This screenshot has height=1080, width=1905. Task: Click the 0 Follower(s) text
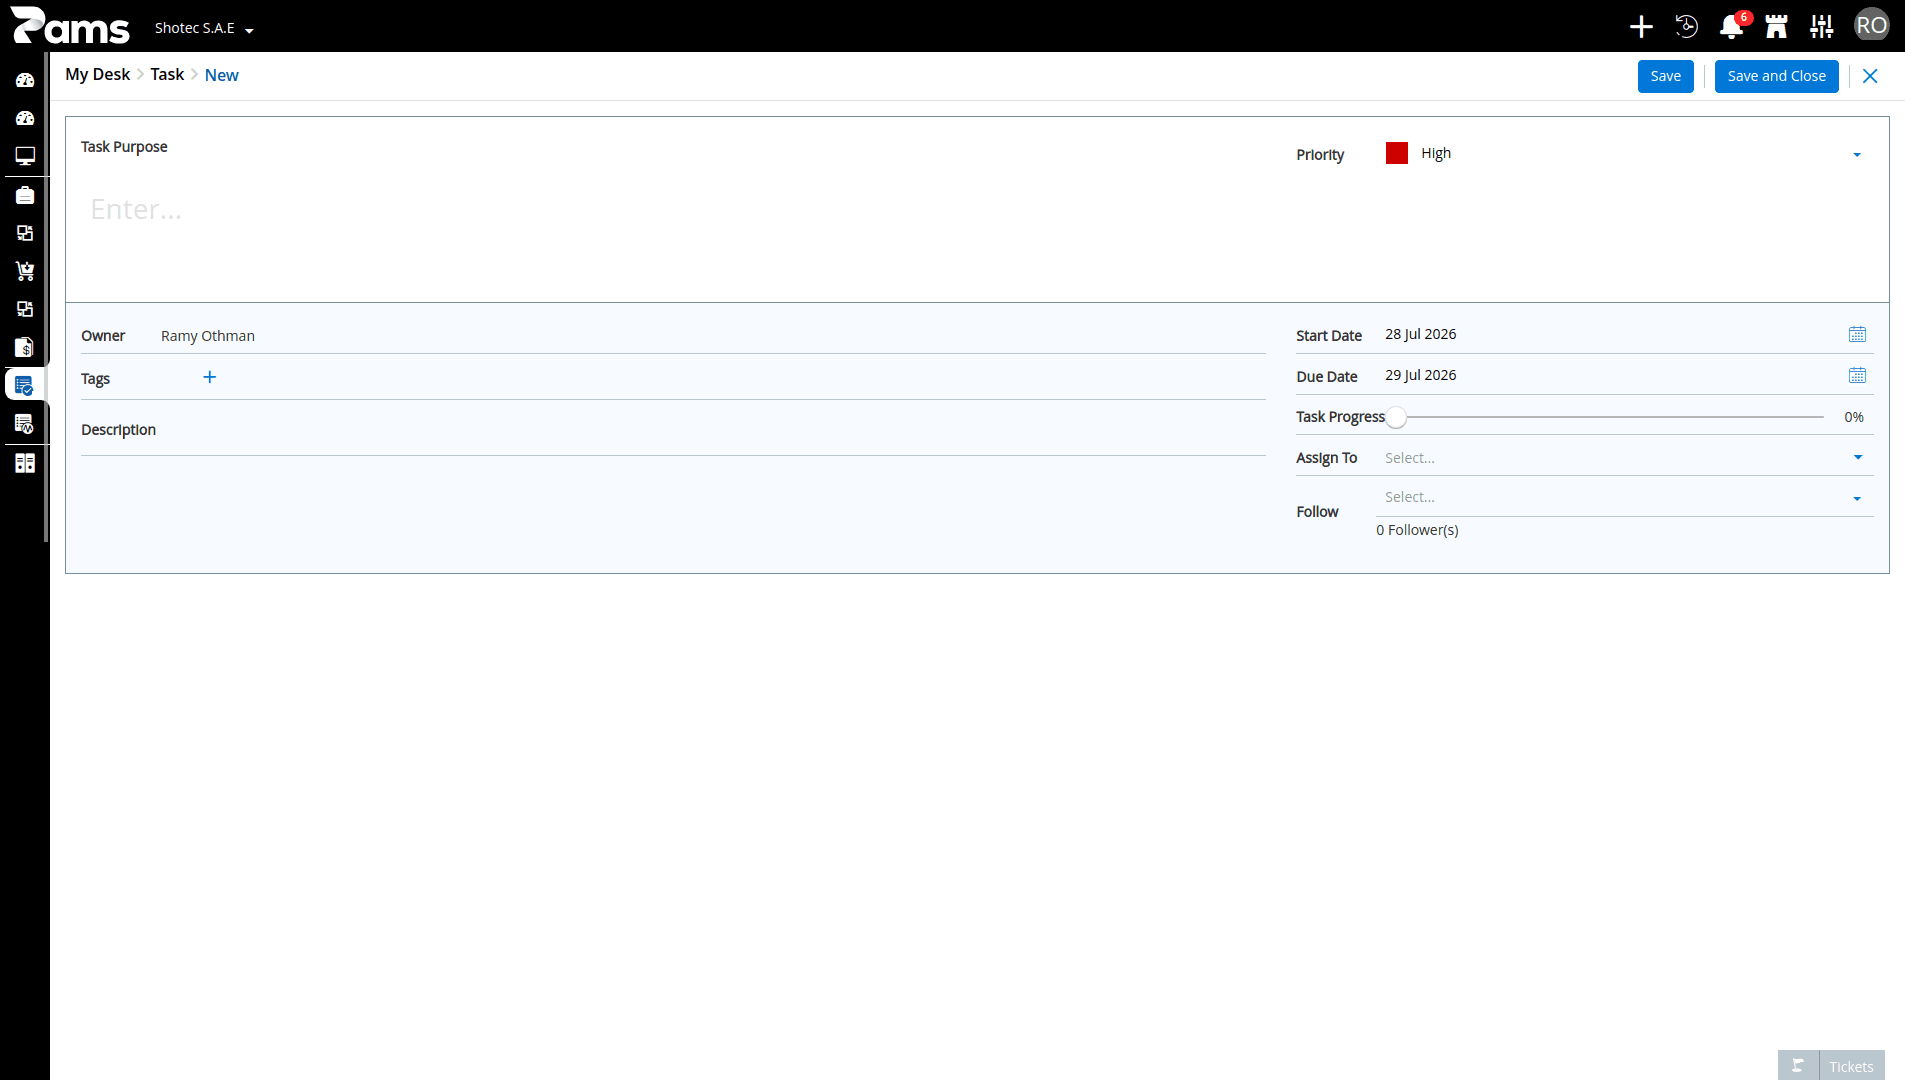tap(1417, 530)
